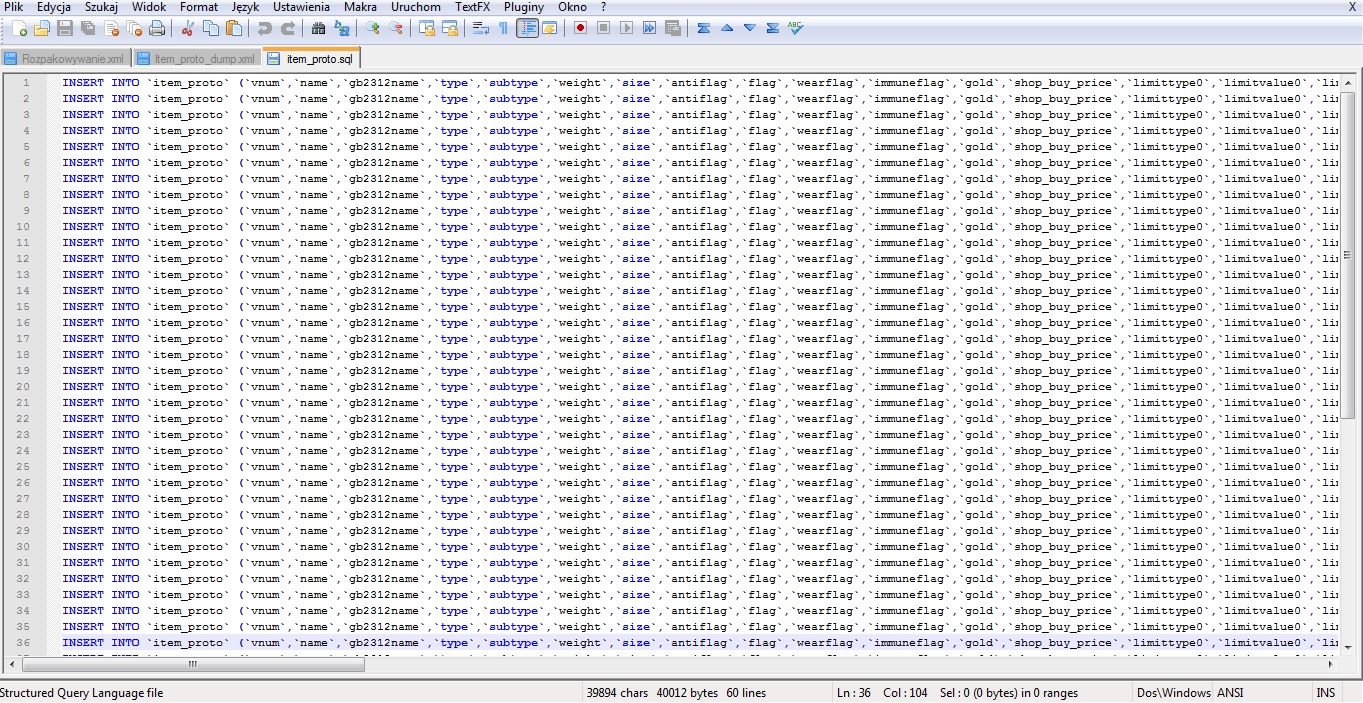1363x703 pixels.
Task: Close document with X at menu bar end
Action: click(x=1352, y=7)
